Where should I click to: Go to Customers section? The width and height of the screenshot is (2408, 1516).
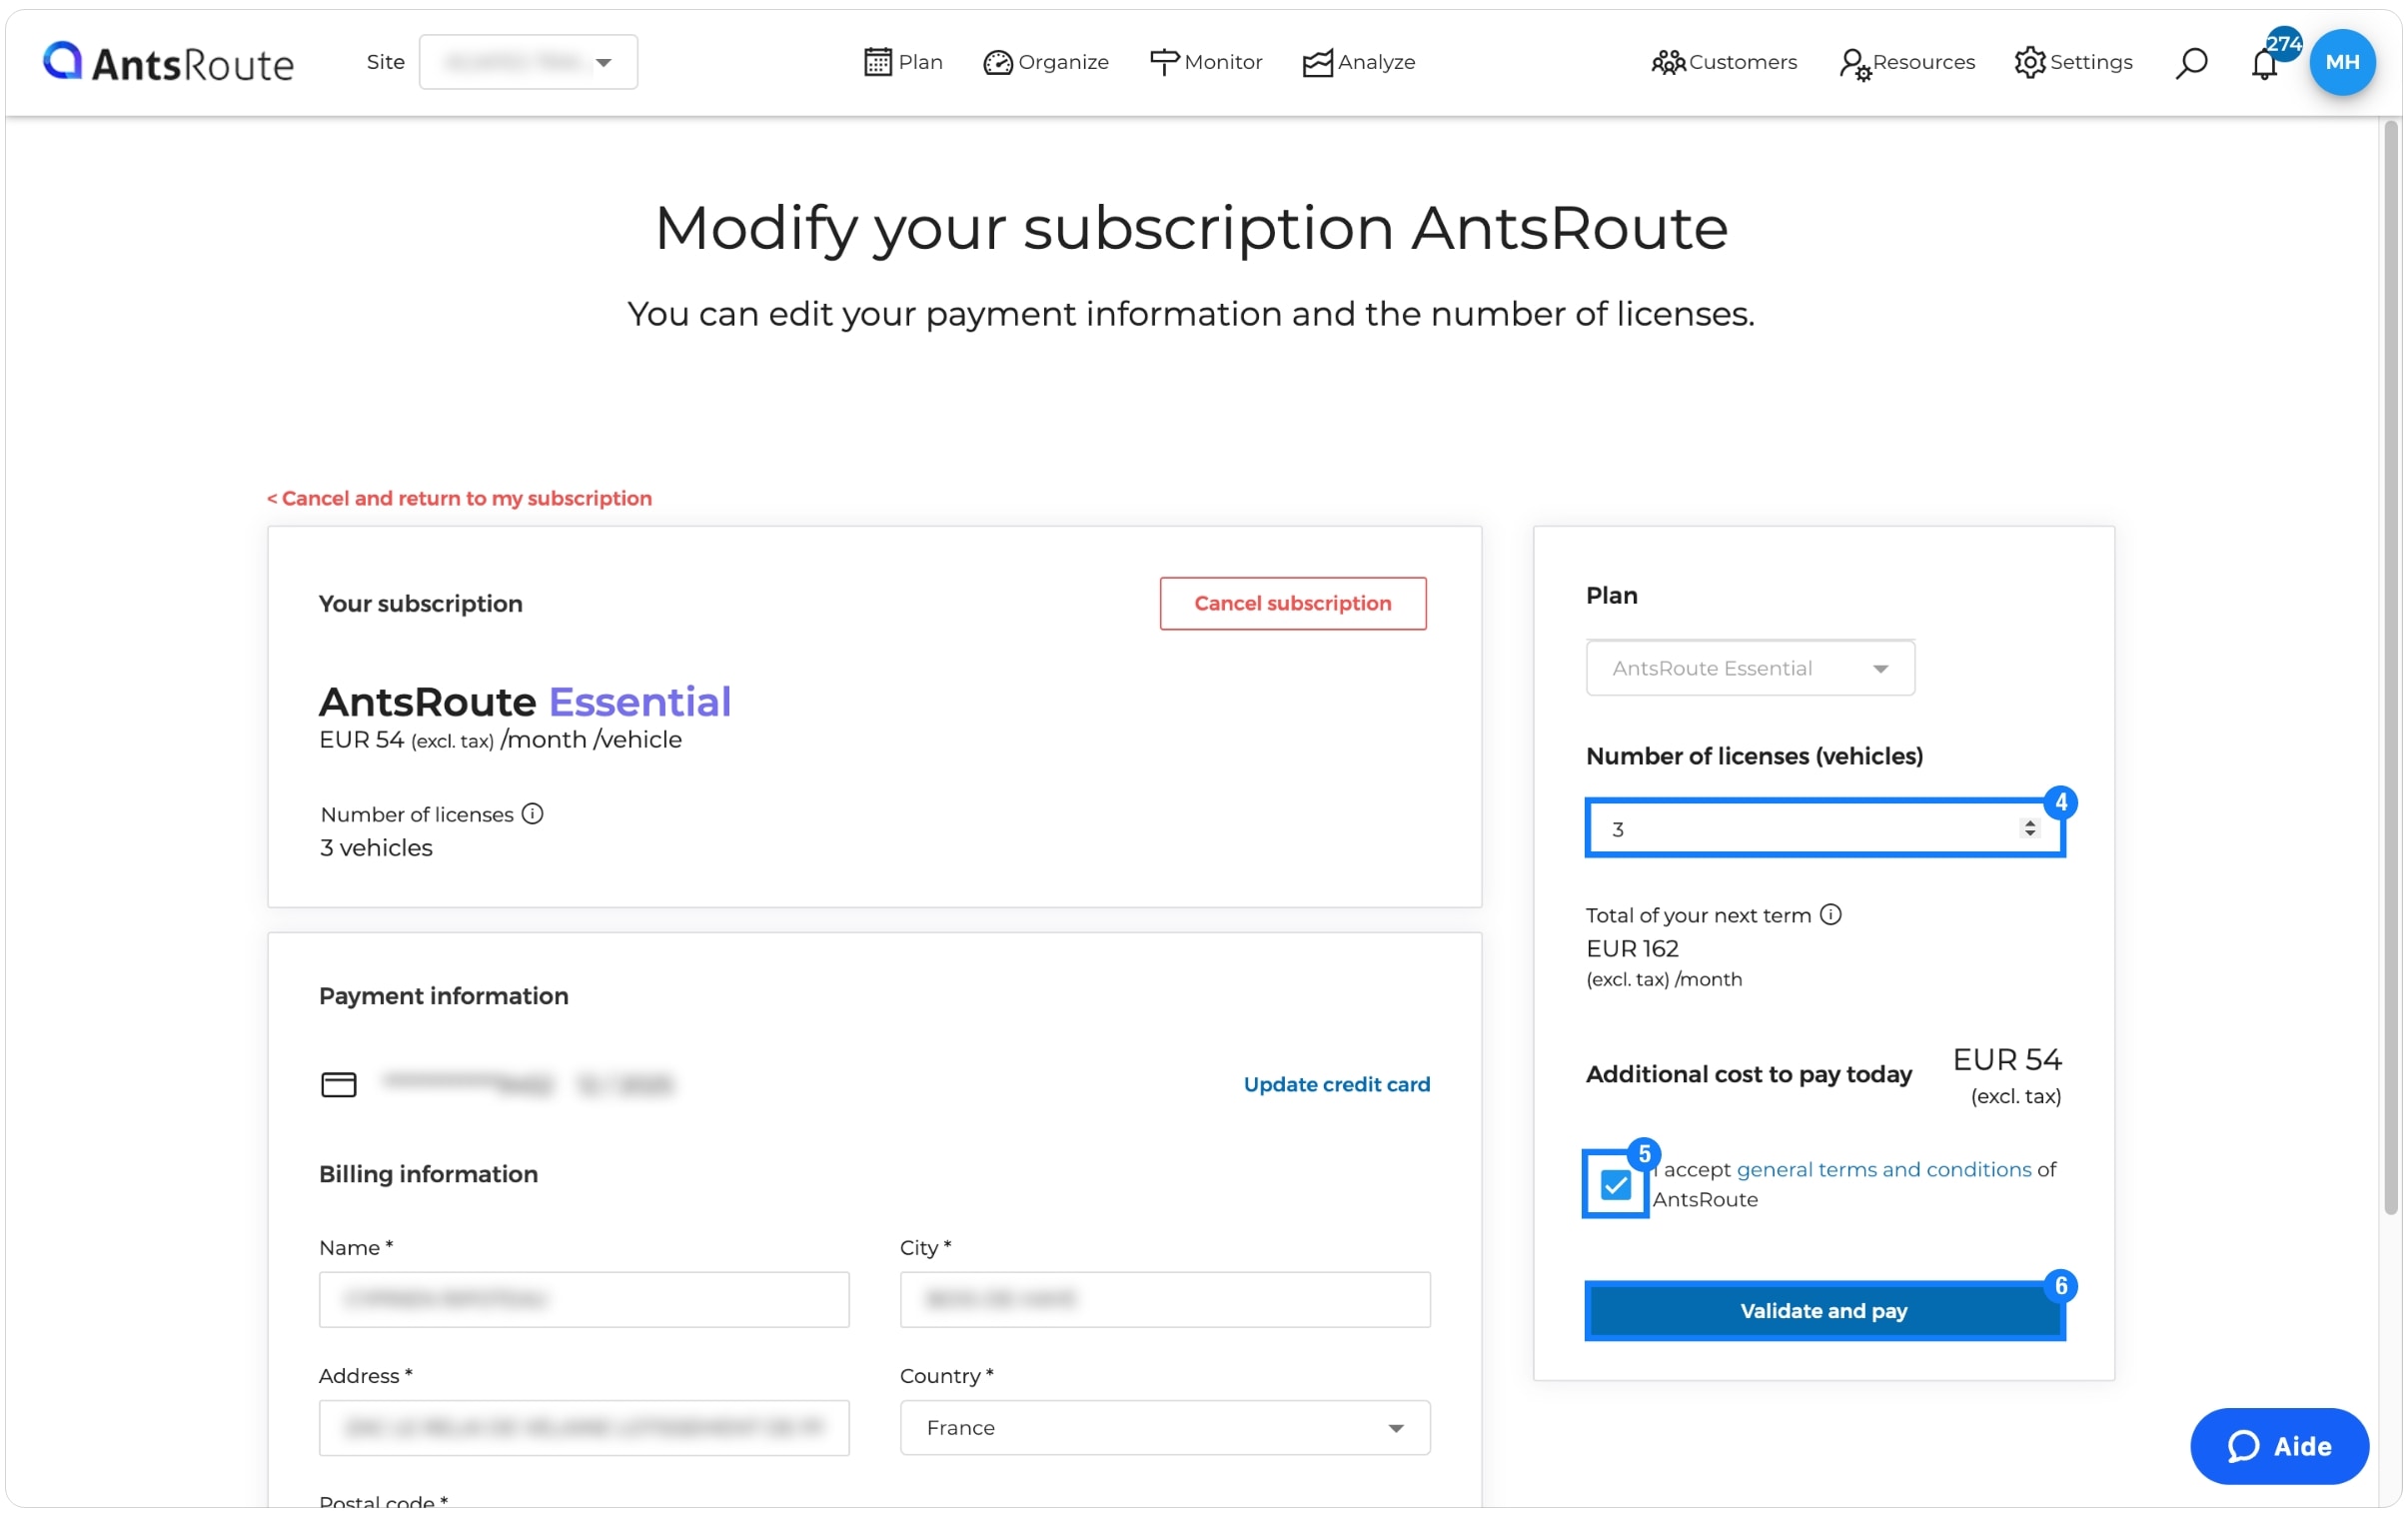pos(1724,62)
